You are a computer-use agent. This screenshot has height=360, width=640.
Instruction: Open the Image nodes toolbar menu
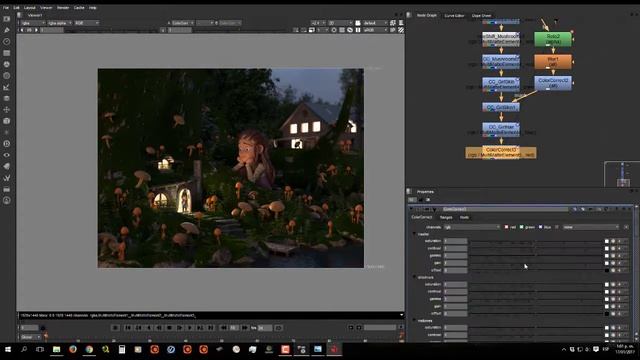click(7, 19)
